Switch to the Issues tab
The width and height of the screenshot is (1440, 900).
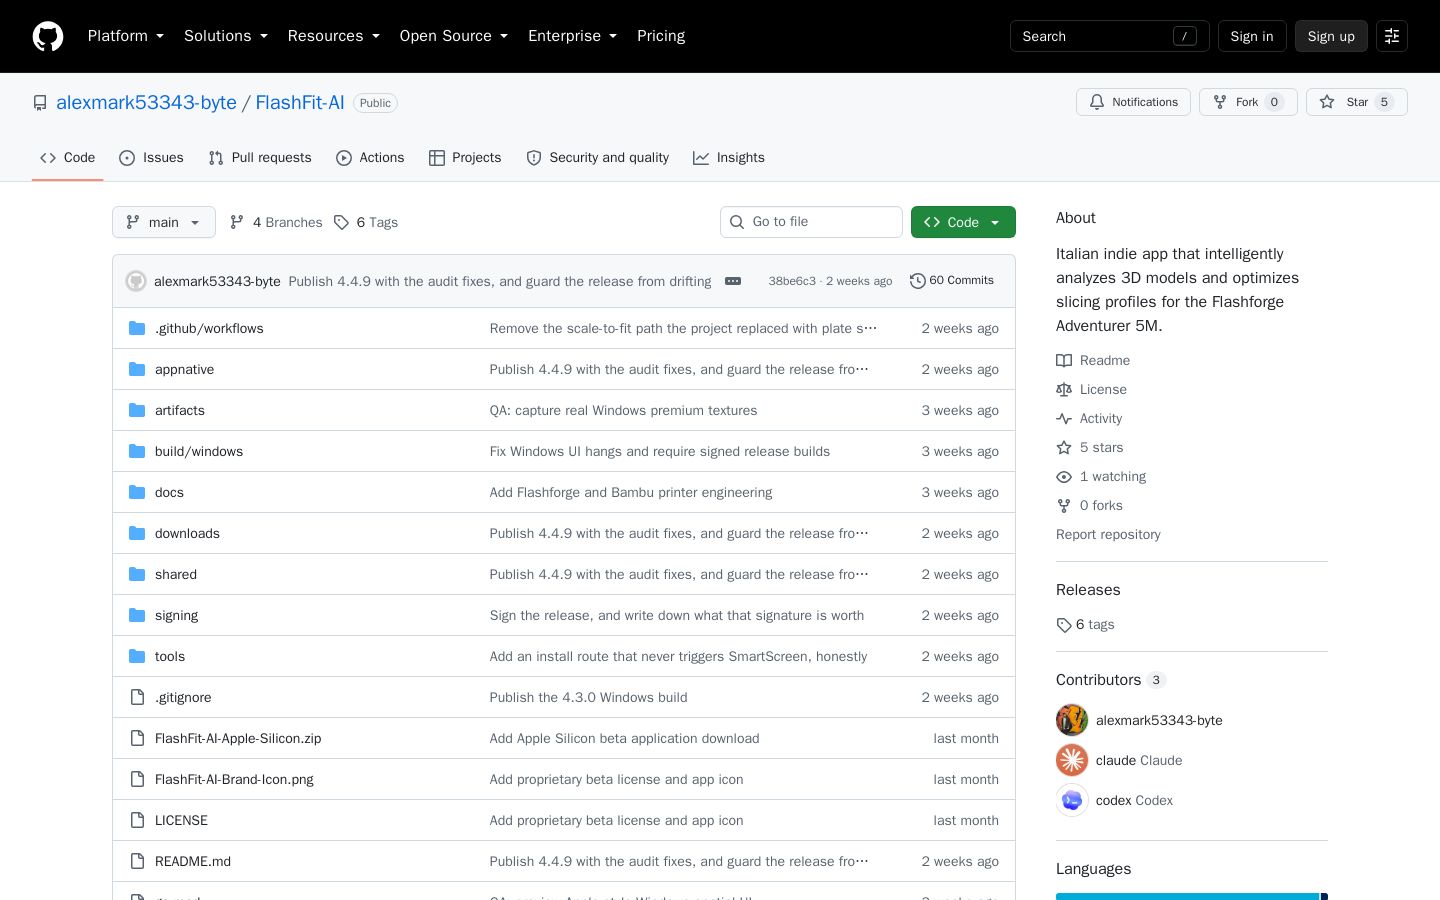(151, 158)
